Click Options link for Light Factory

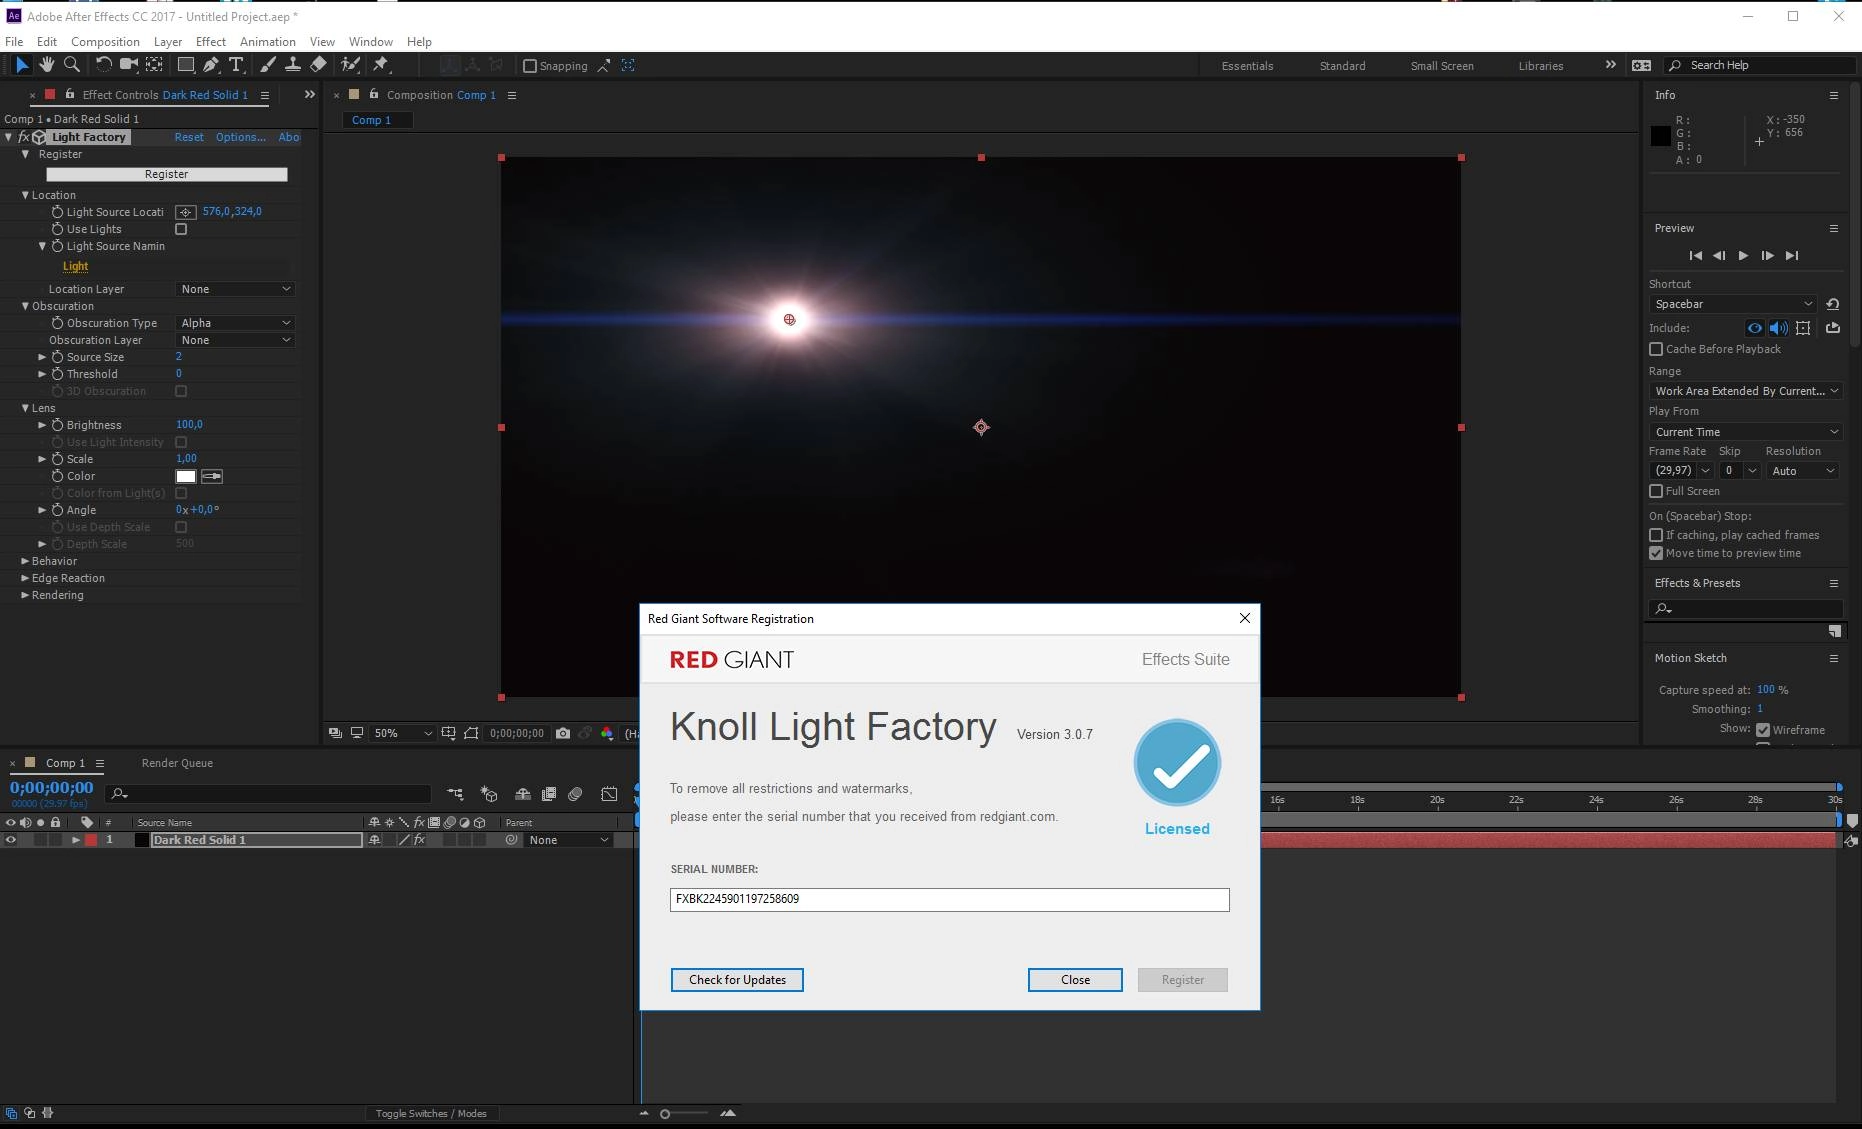point(241,137)
